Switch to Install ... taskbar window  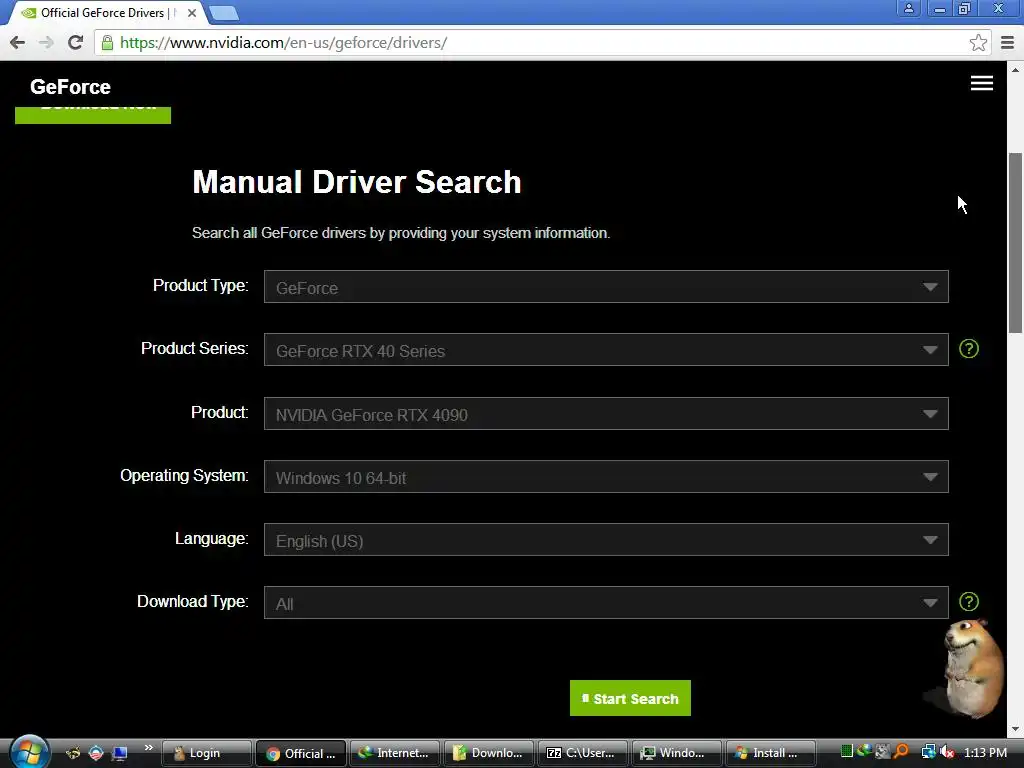tap(771, 753)
